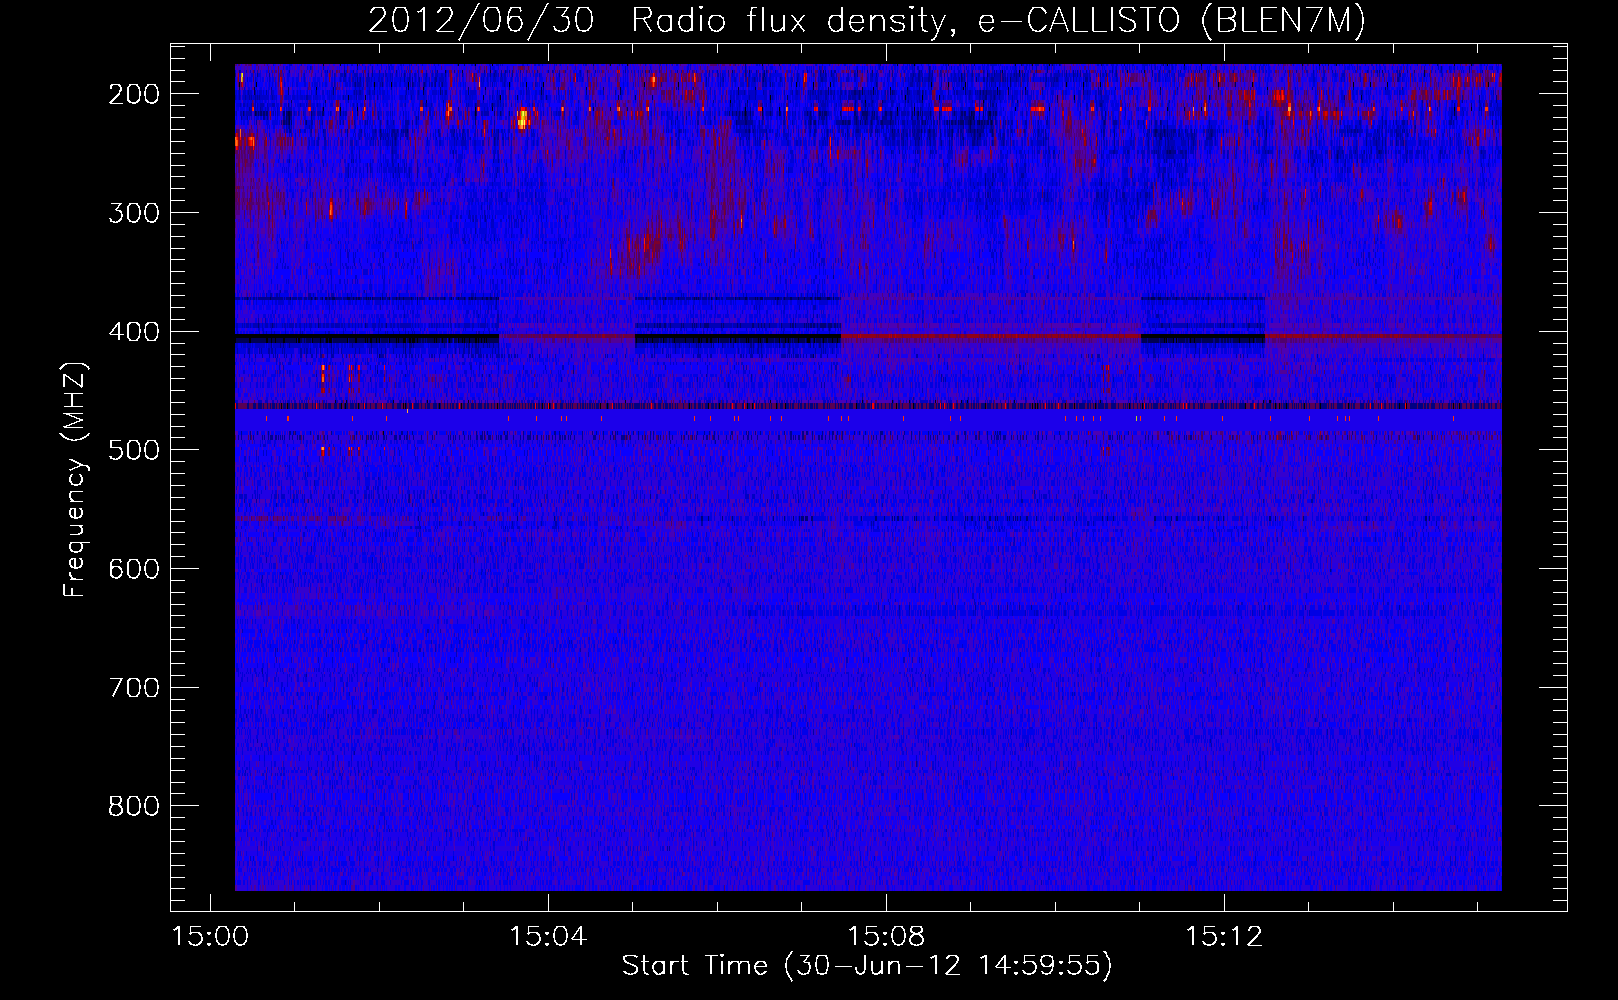Click the 15:08 time tick label
This screenshot has height=1000, width=1618.
(886, 937)
